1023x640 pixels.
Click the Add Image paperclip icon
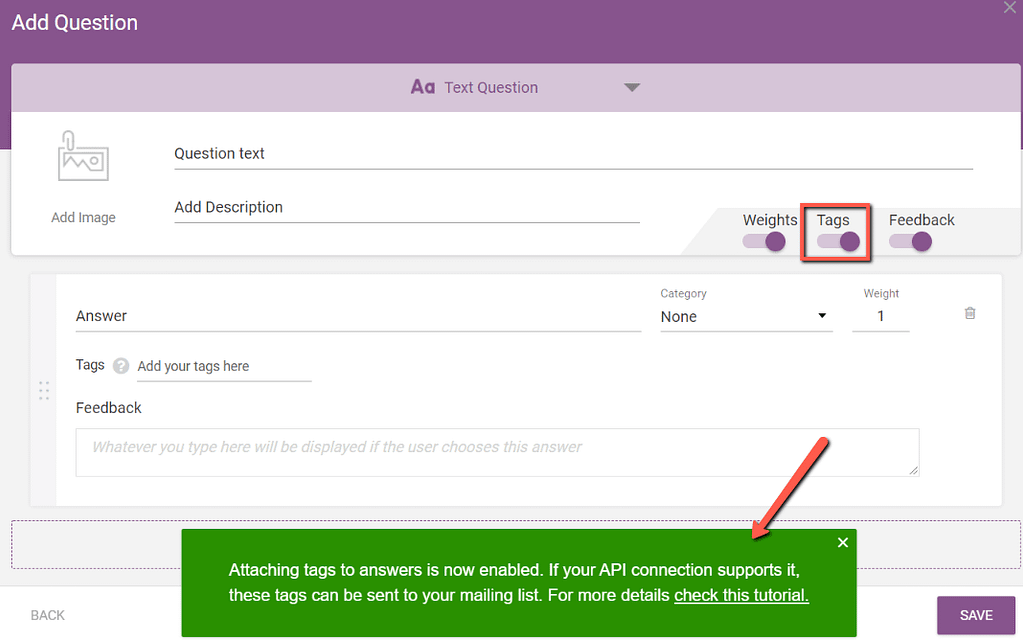coord(83,158)
